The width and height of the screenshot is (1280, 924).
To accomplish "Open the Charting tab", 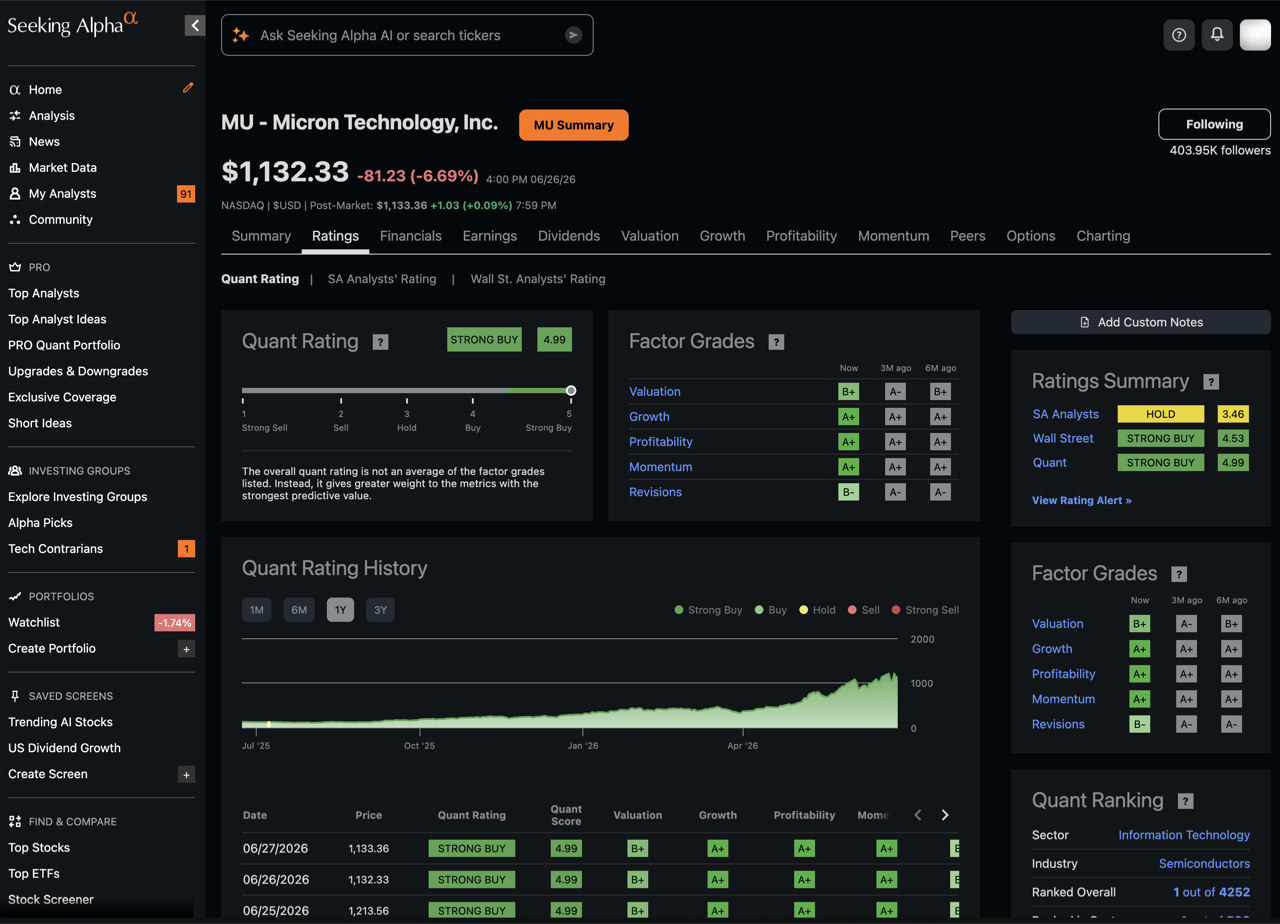I will coord(1103,236).
